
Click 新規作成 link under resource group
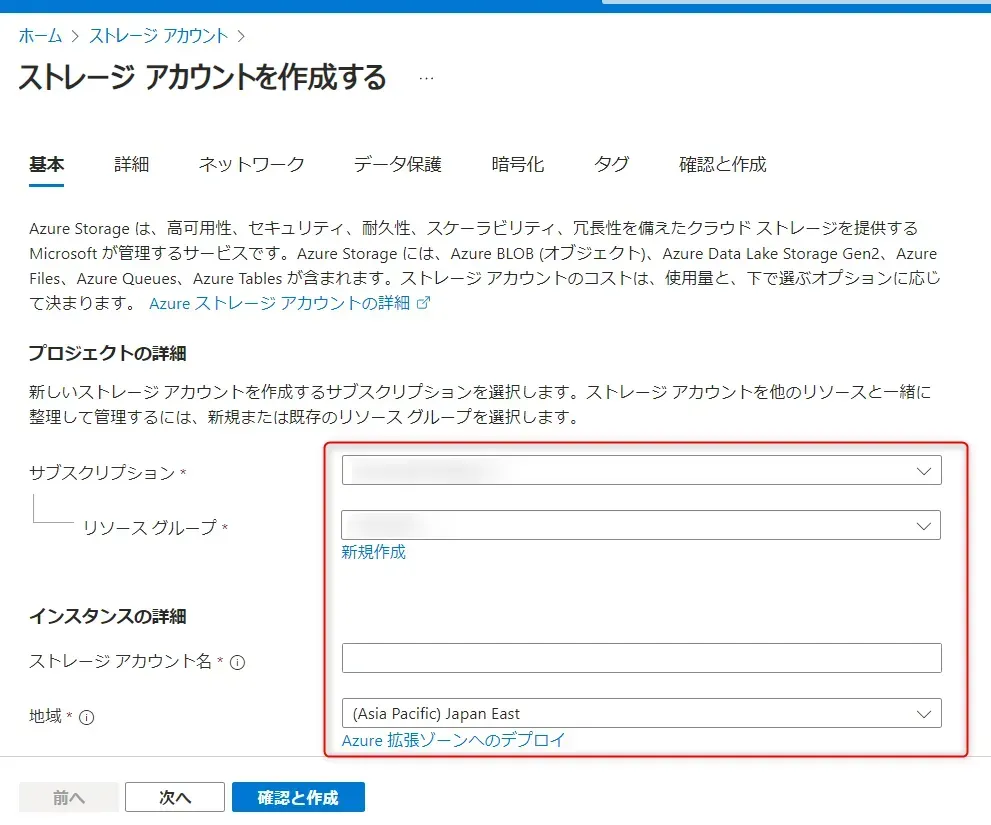373,552
